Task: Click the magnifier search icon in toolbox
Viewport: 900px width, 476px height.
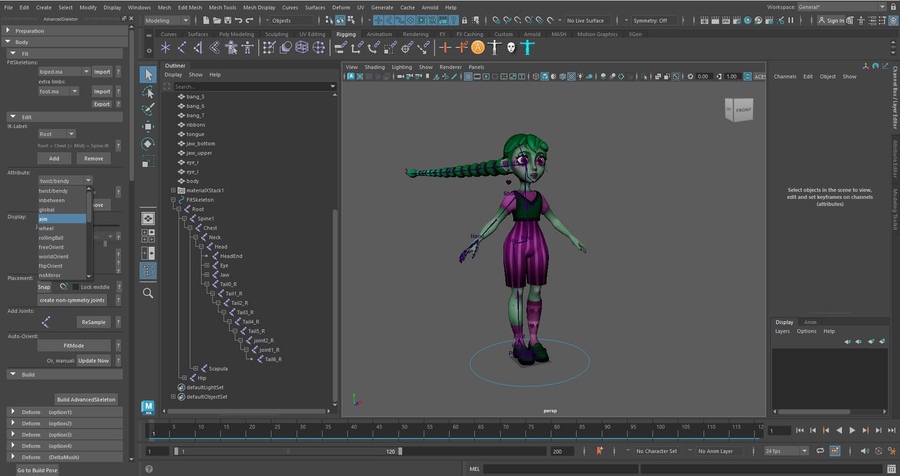Action: tap(148, 293)
